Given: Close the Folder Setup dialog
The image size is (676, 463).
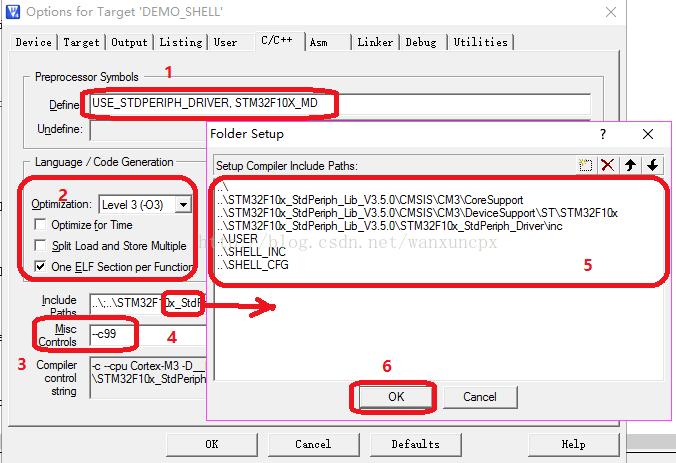Looking at the screenshot, I should [648, 134].
